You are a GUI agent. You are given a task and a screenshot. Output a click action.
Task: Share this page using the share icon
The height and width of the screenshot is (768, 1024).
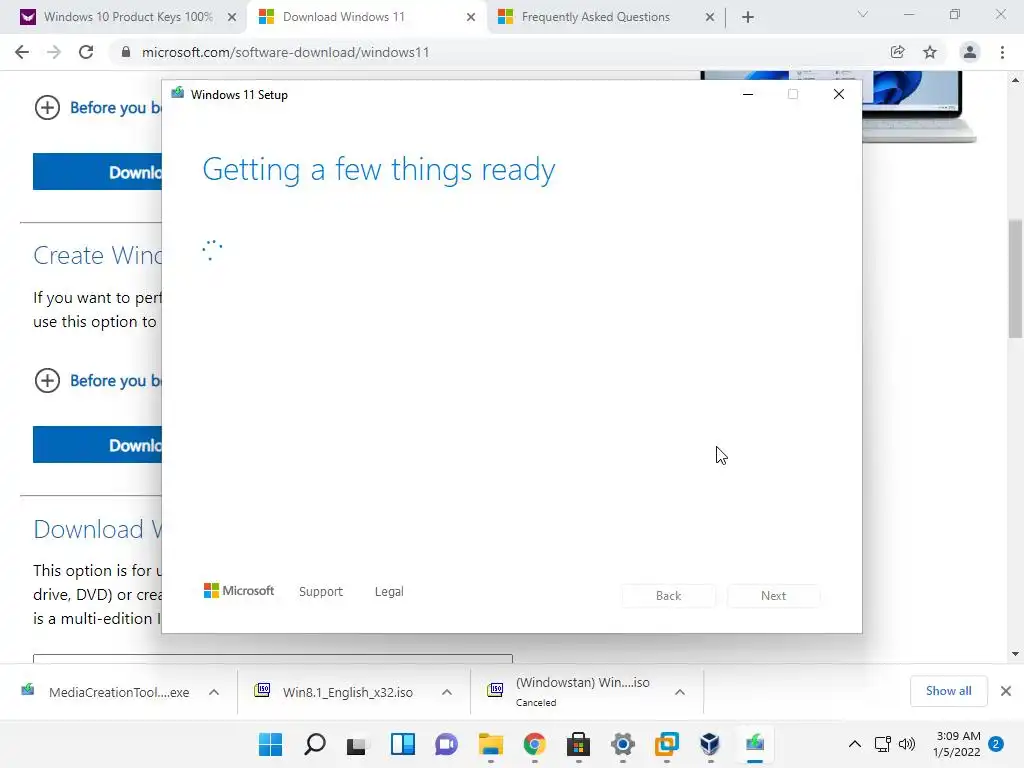(897, 52)
